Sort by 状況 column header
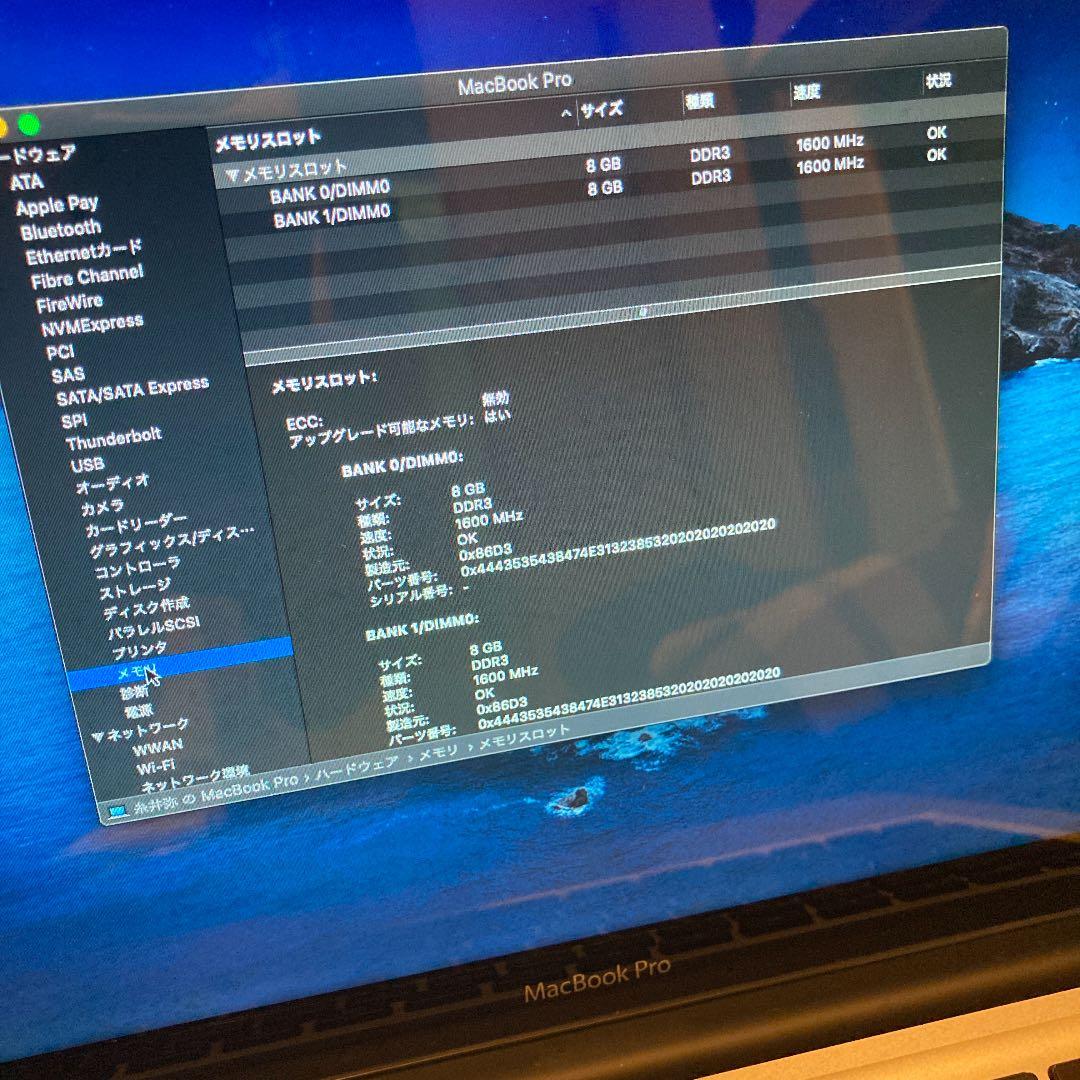This screenshot has width=1080, height=1080. (937, 81)
